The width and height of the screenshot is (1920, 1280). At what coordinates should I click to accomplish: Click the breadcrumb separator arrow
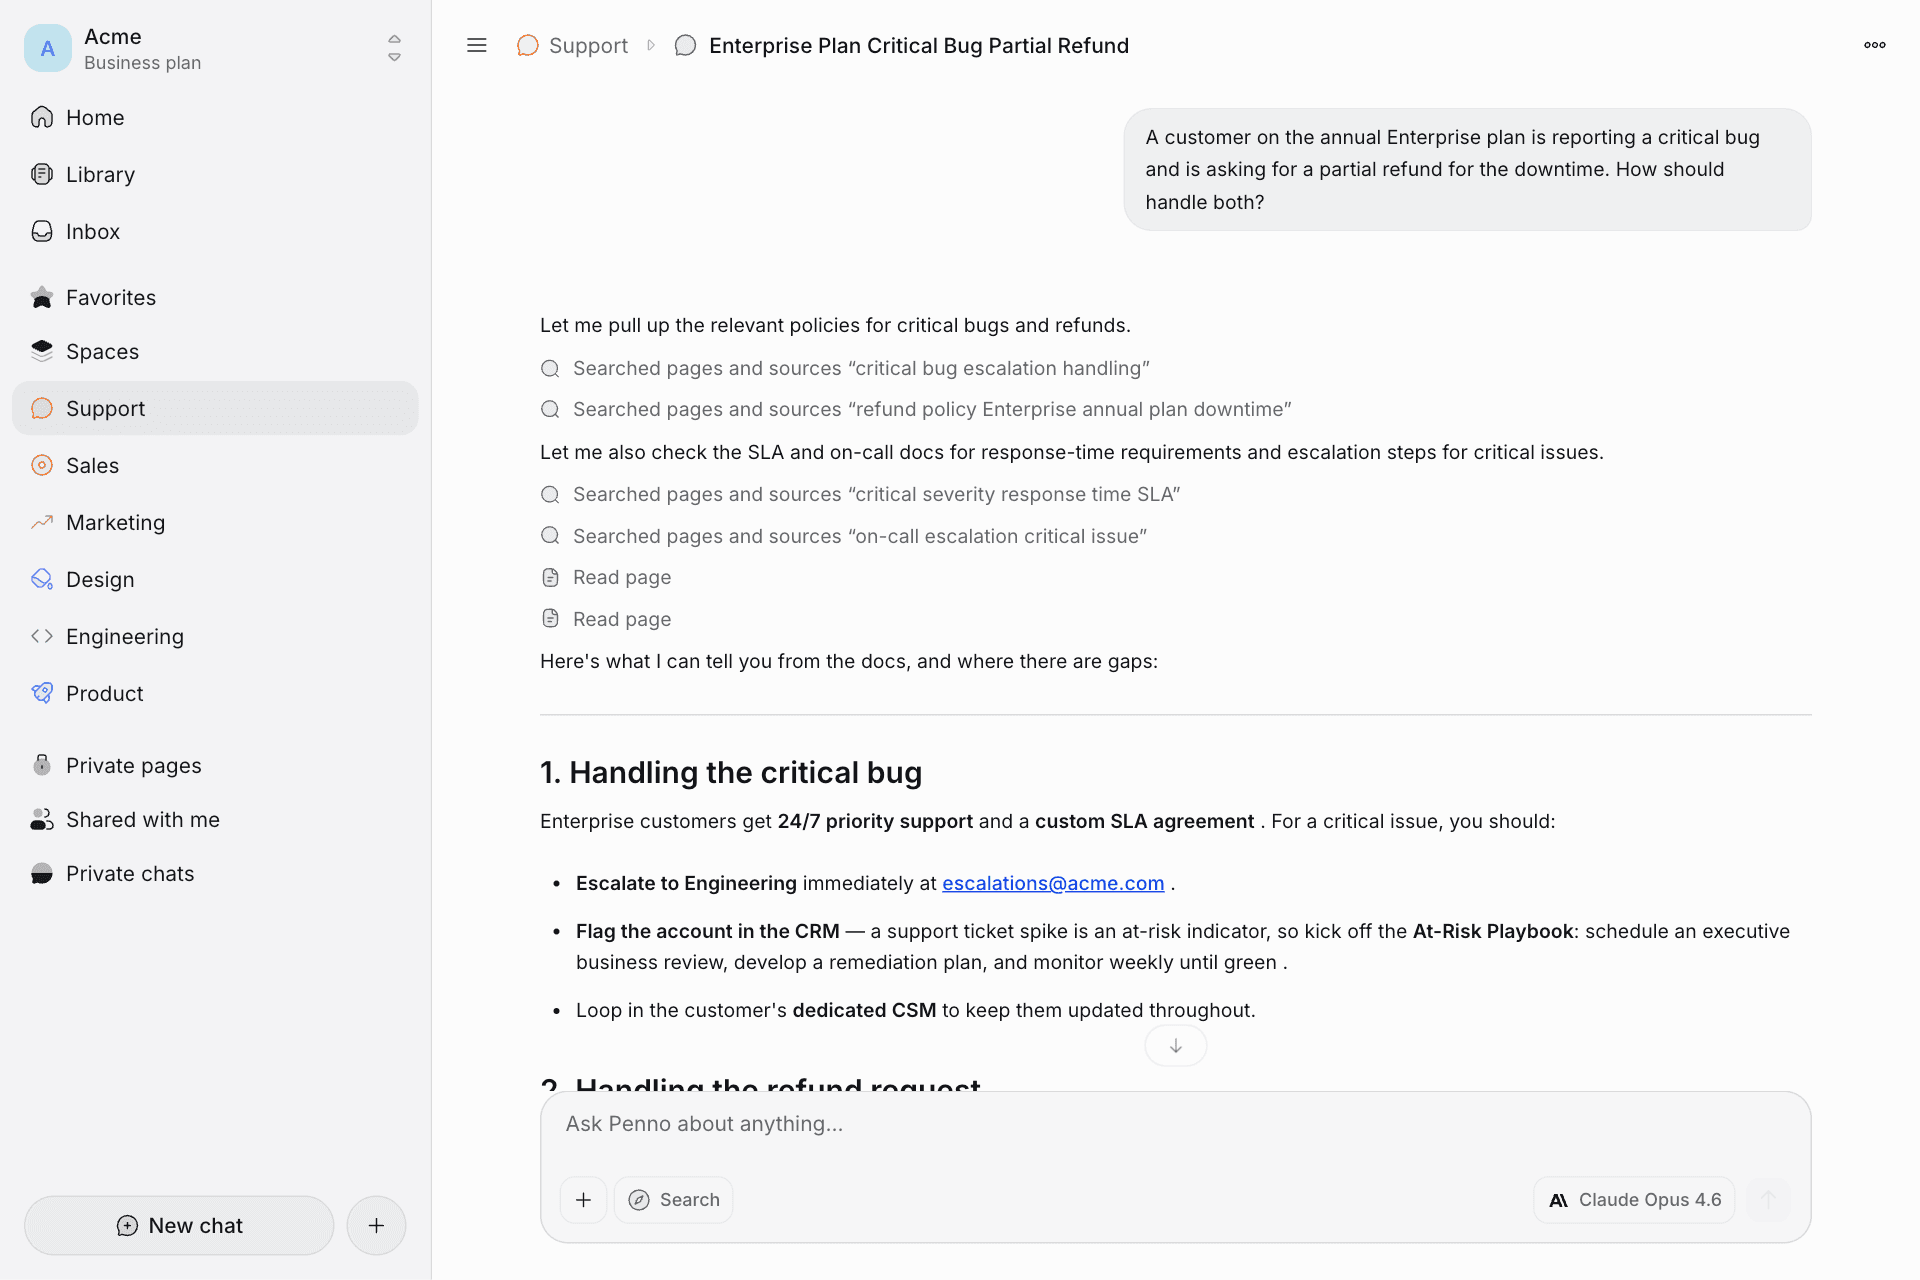coord(651,45)
